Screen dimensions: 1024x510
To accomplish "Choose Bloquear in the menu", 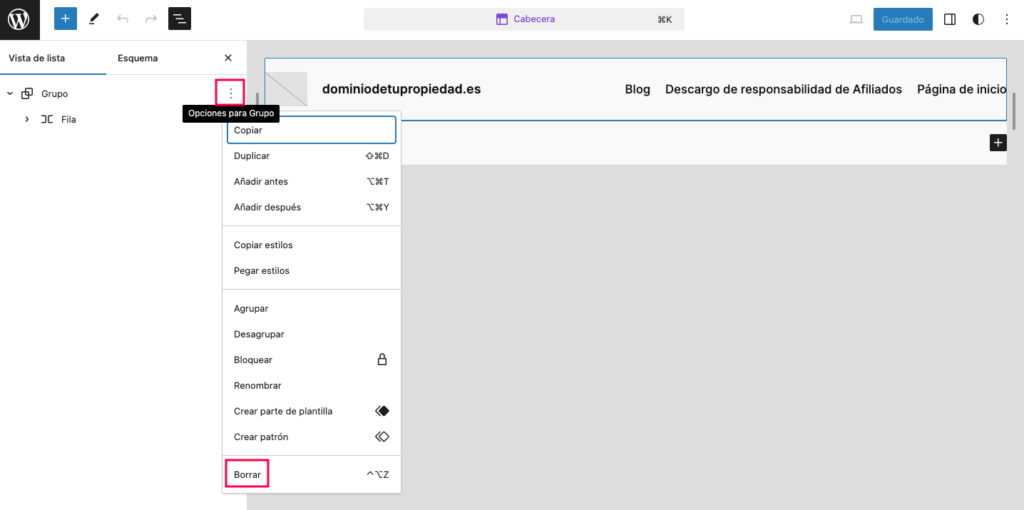I will [312, 360].
